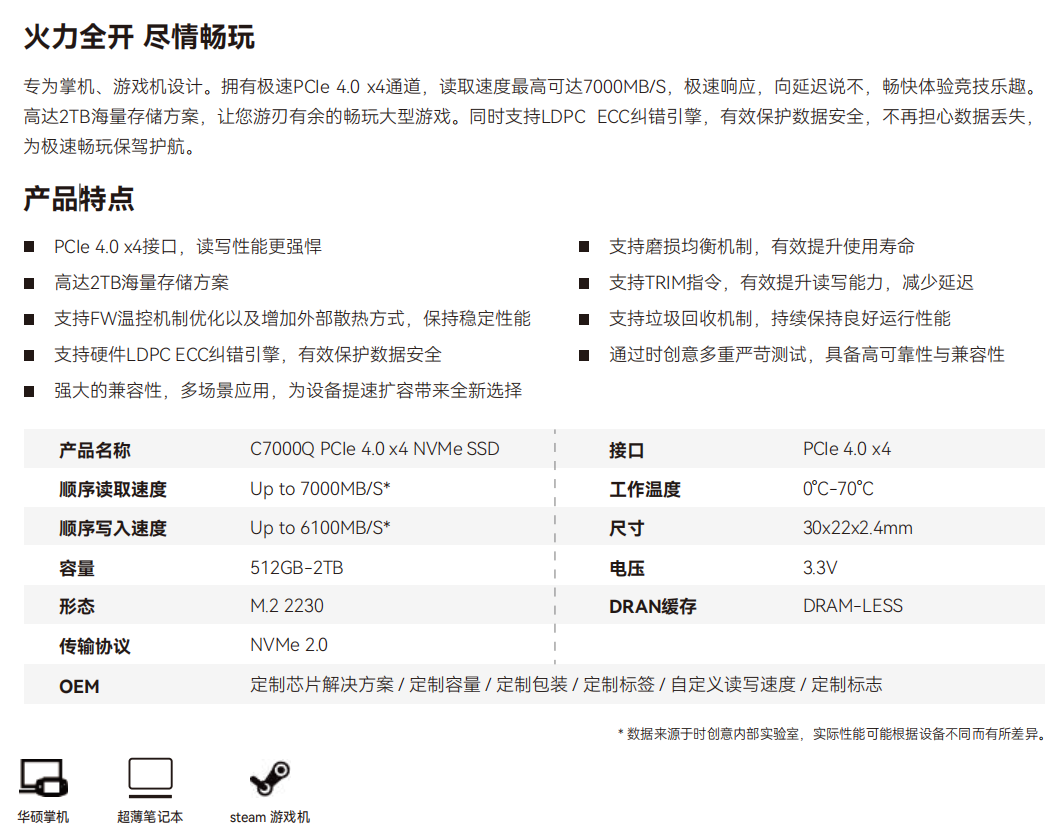This screenshot has height=831, width=1055.
Task: Click the C7000Q PCIe 4.0 x4 NVMe SSD product name
Action: (x=374, y=449)
